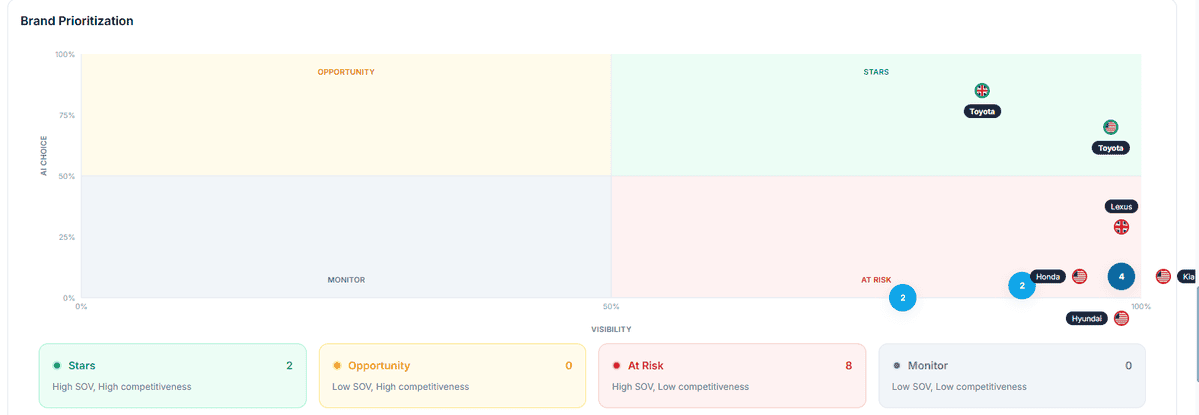This screenshot has width=1199, height=415.
Task: Click the US flag marker beside Kia
Action: pos(1163,276)
